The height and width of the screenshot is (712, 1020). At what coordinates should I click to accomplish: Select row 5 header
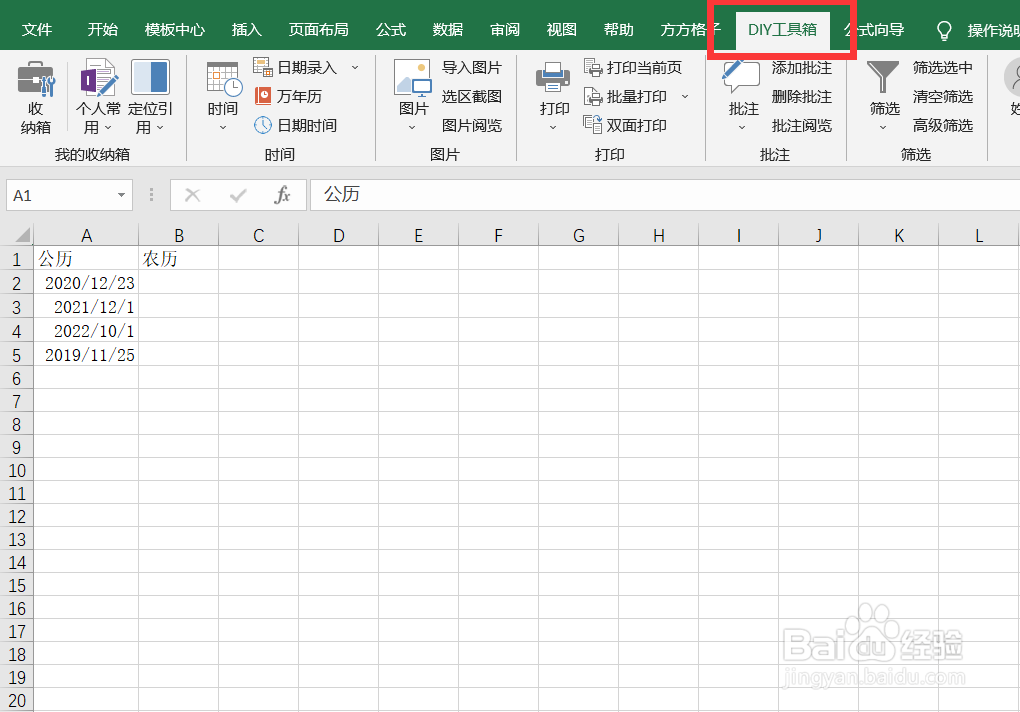pyautogui.click(x=17, y=355)
